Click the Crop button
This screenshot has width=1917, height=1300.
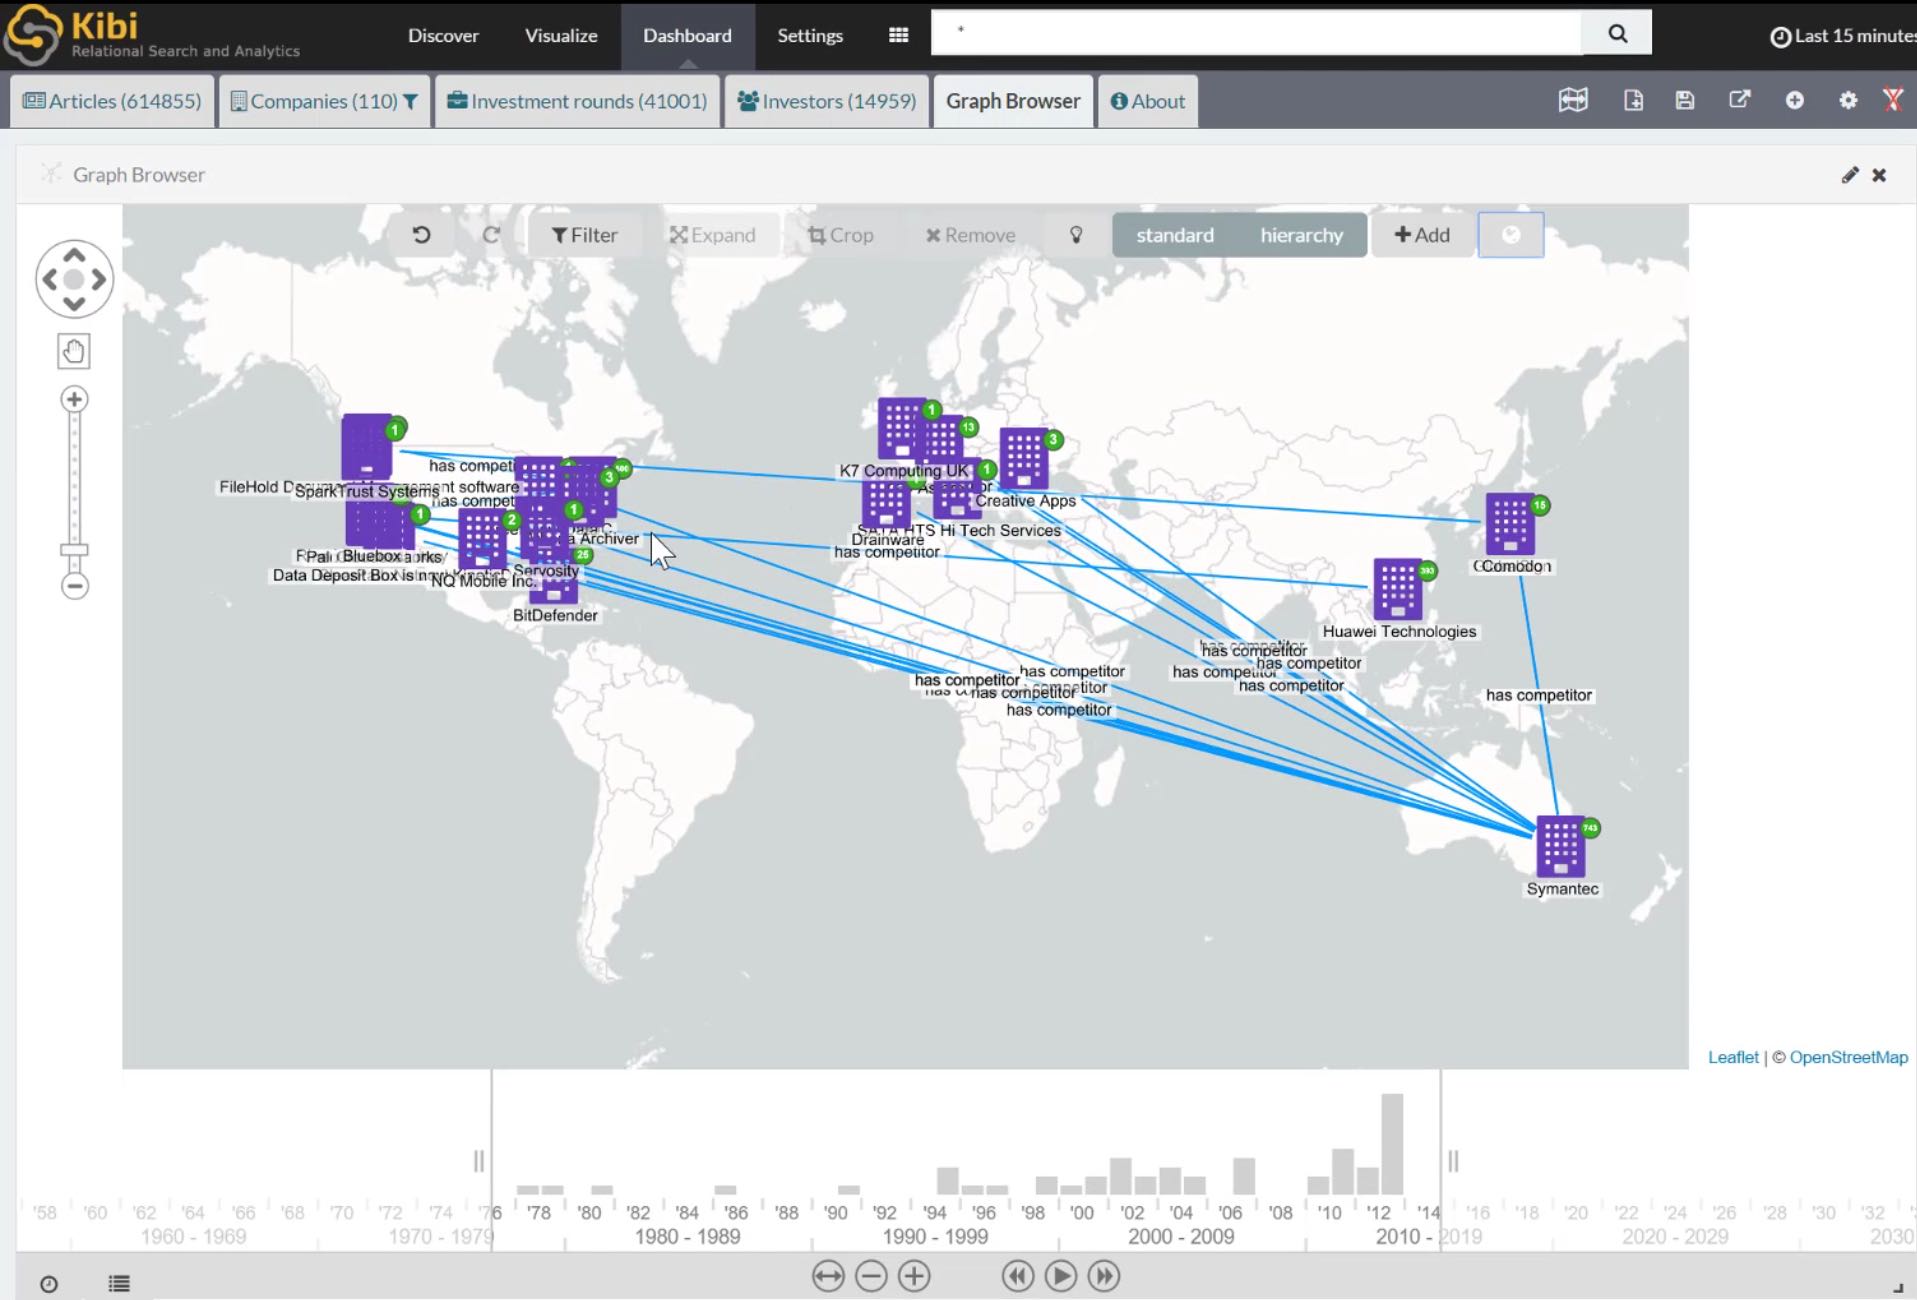coord(840,235)
